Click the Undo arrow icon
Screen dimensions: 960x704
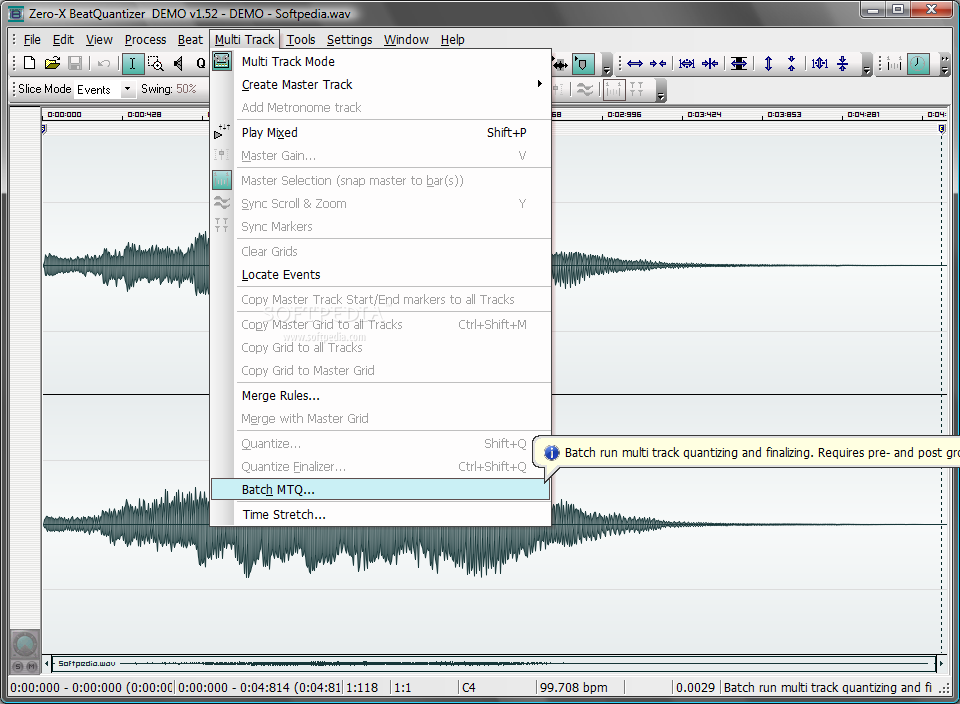[103, 63]
